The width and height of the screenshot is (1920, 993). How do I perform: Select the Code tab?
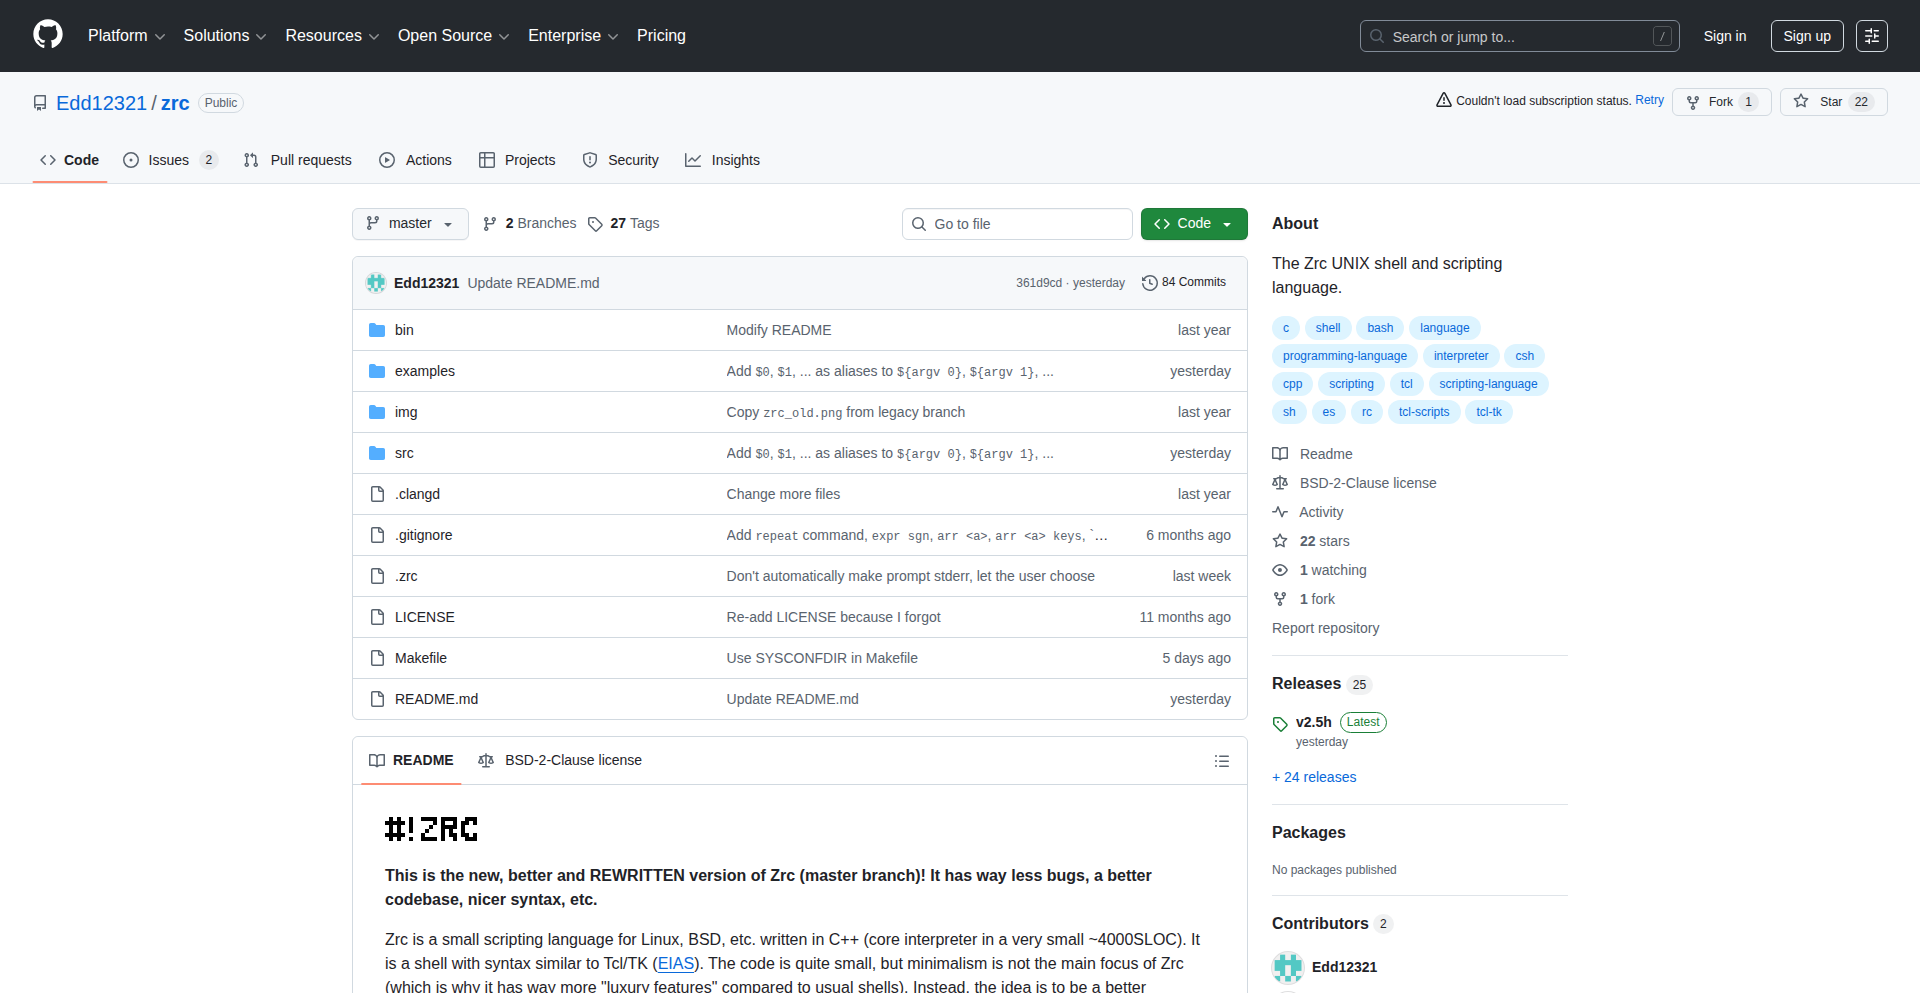70,160
